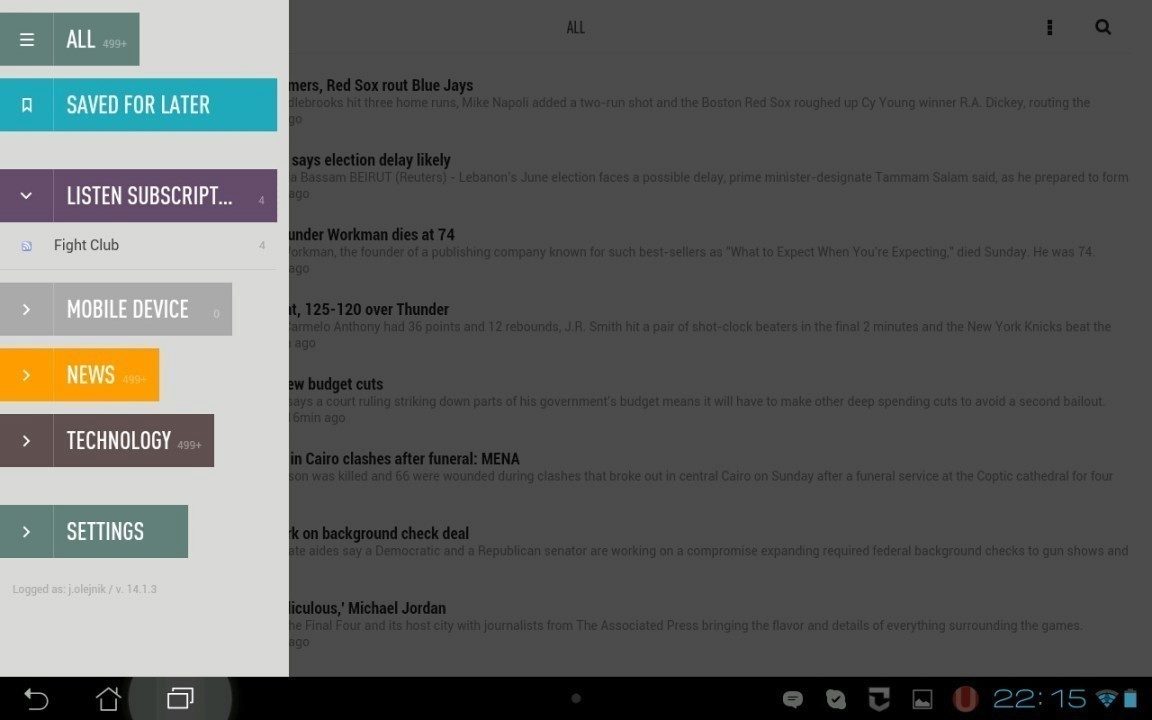1152x720 pixels.
Task: Expand the Mobile Device chevron
Action: pos(26,309)
